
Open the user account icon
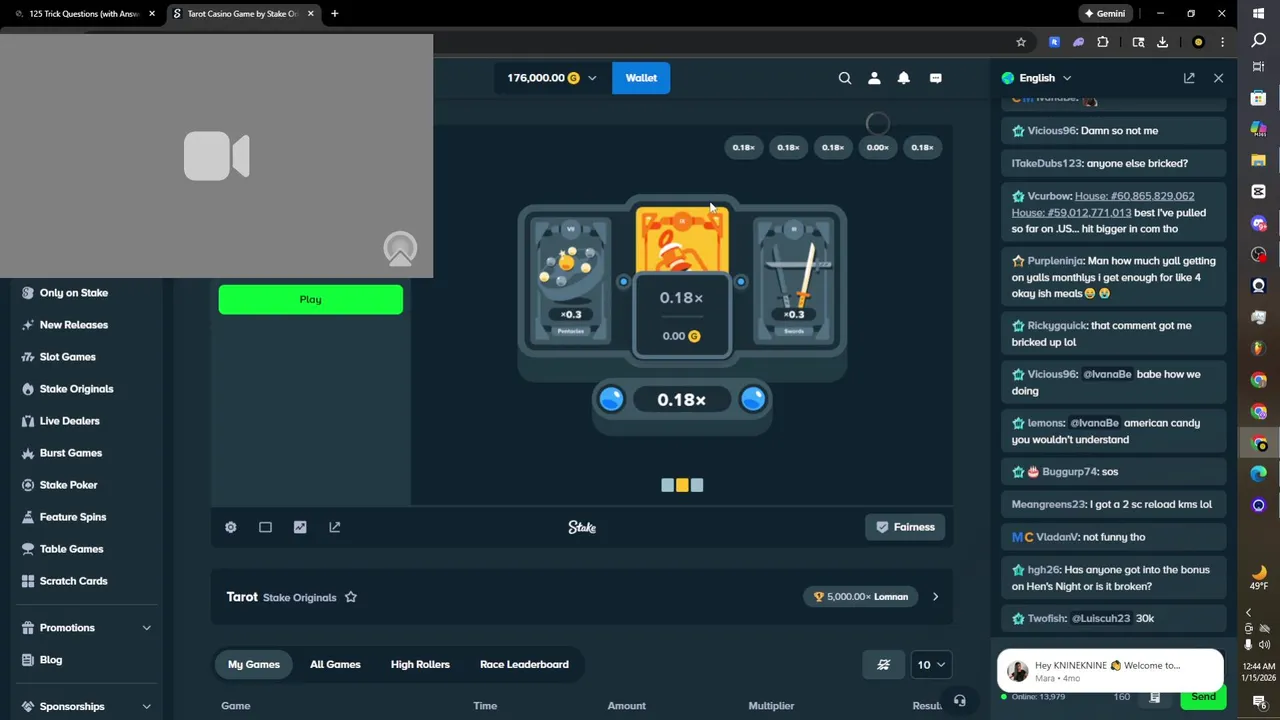click(x=874, y=78)
